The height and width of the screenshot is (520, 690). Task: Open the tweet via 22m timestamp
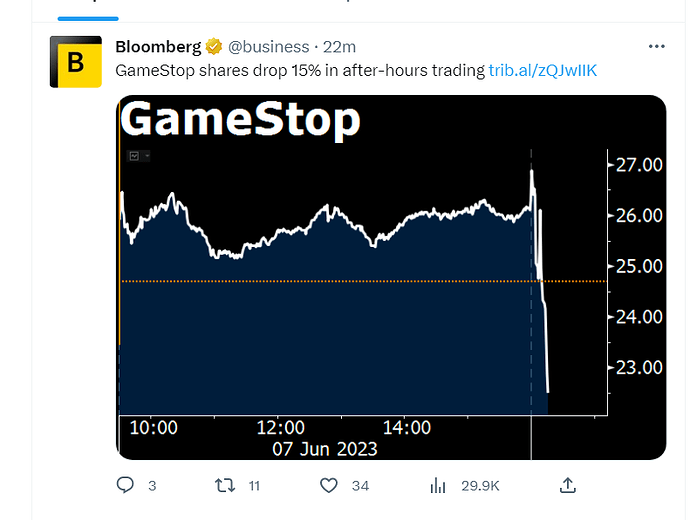click(x=339, y=47)
